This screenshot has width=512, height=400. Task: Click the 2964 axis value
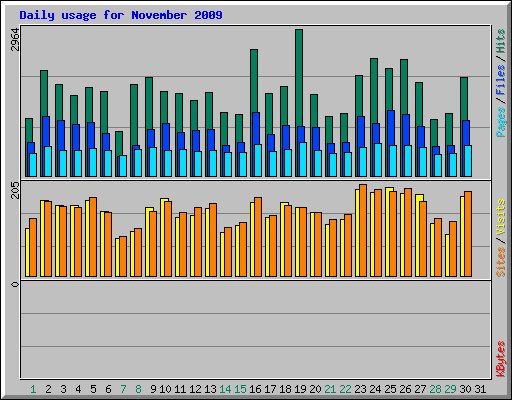coord(15,39)
